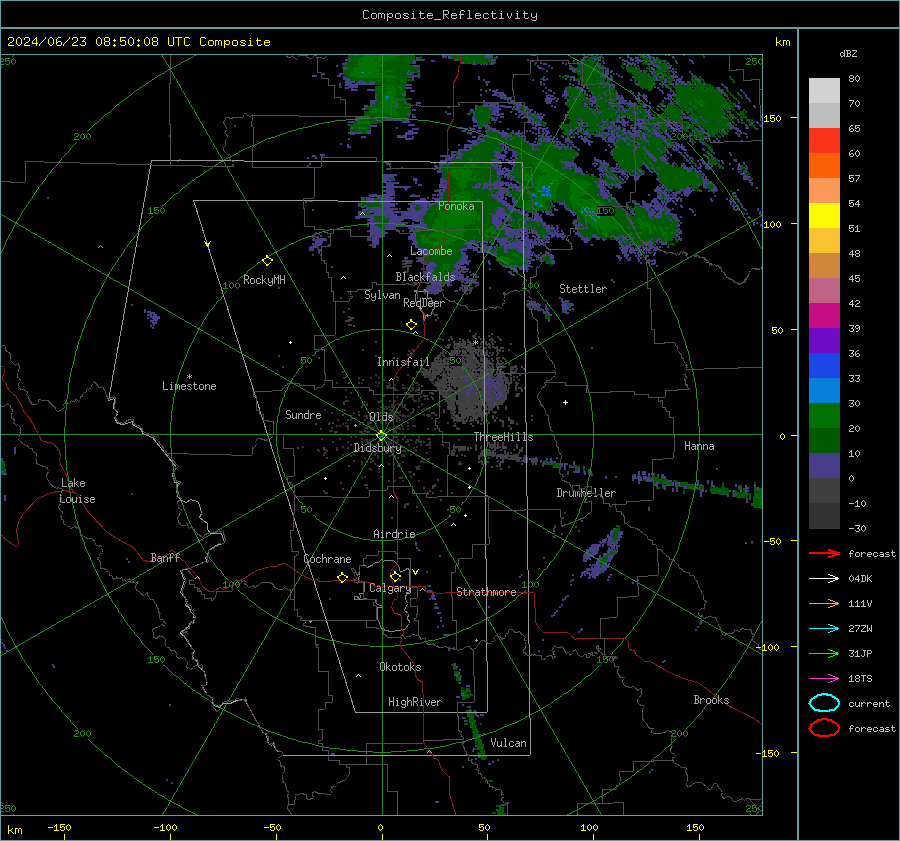Click the orange 111V arrow in legend
The image size is (900, 841).
click(824, 603)
